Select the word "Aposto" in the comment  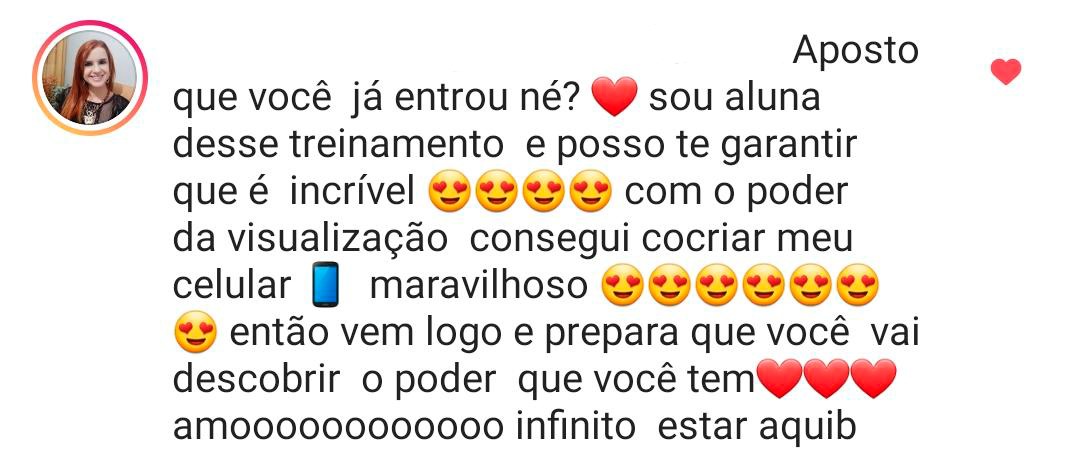855,52
